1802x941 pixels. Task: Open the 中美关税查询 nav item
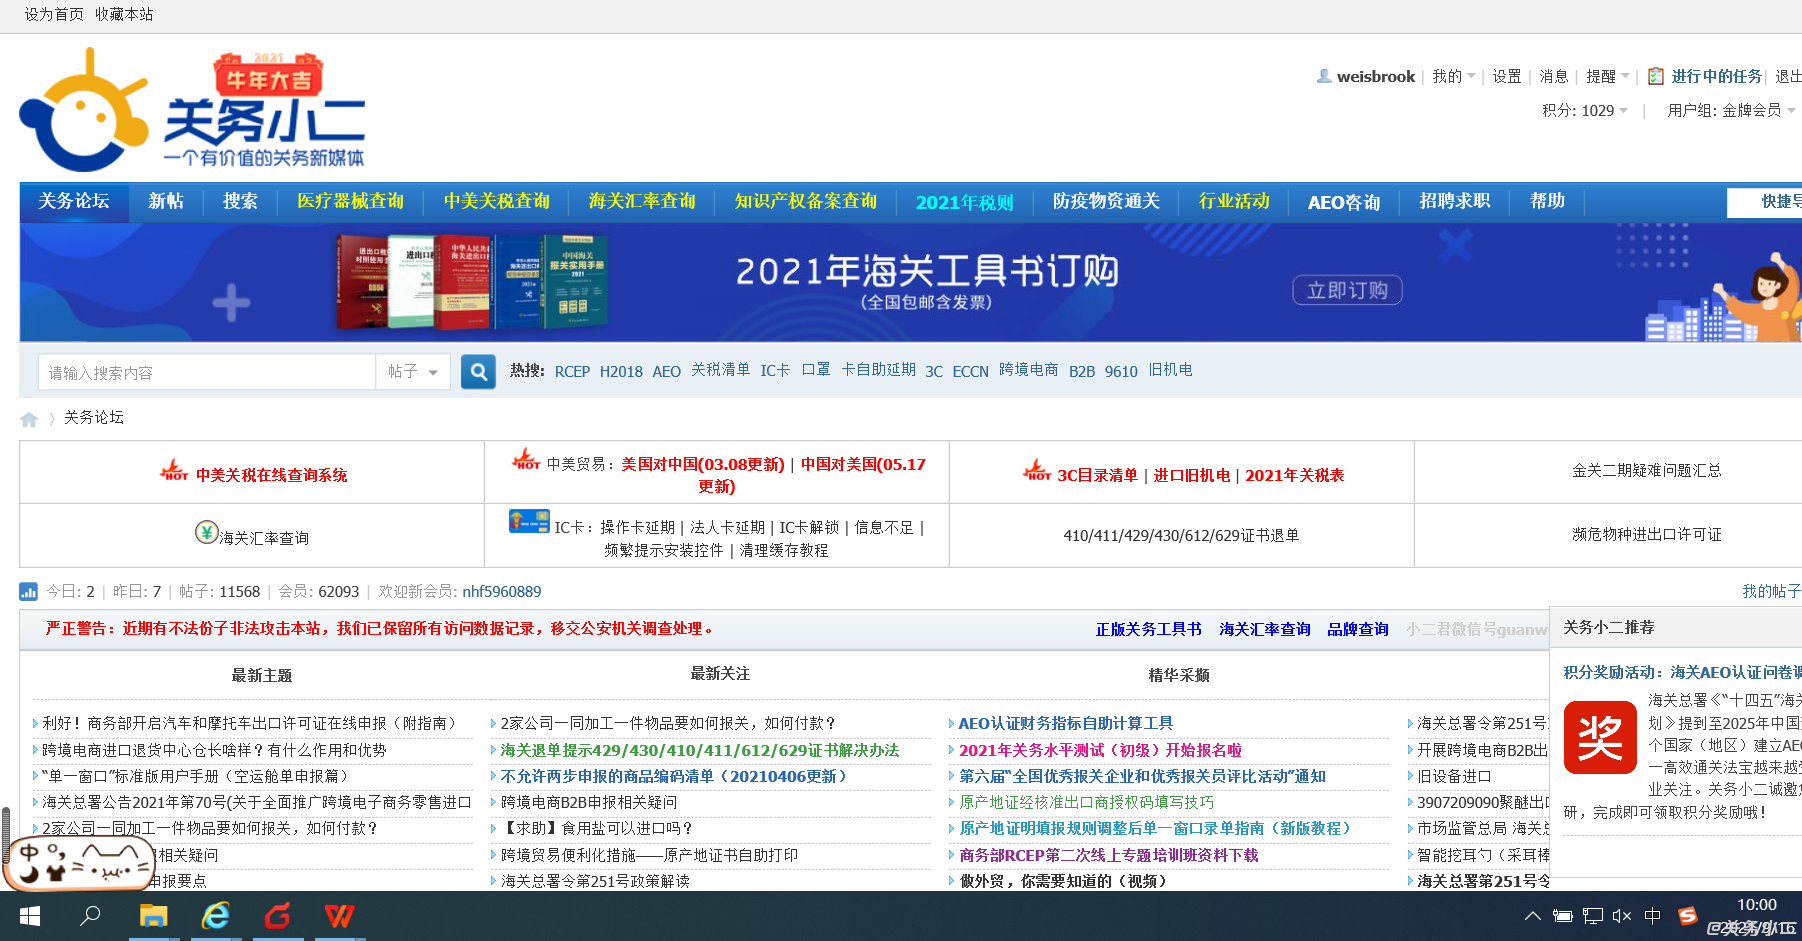[497, 202]
